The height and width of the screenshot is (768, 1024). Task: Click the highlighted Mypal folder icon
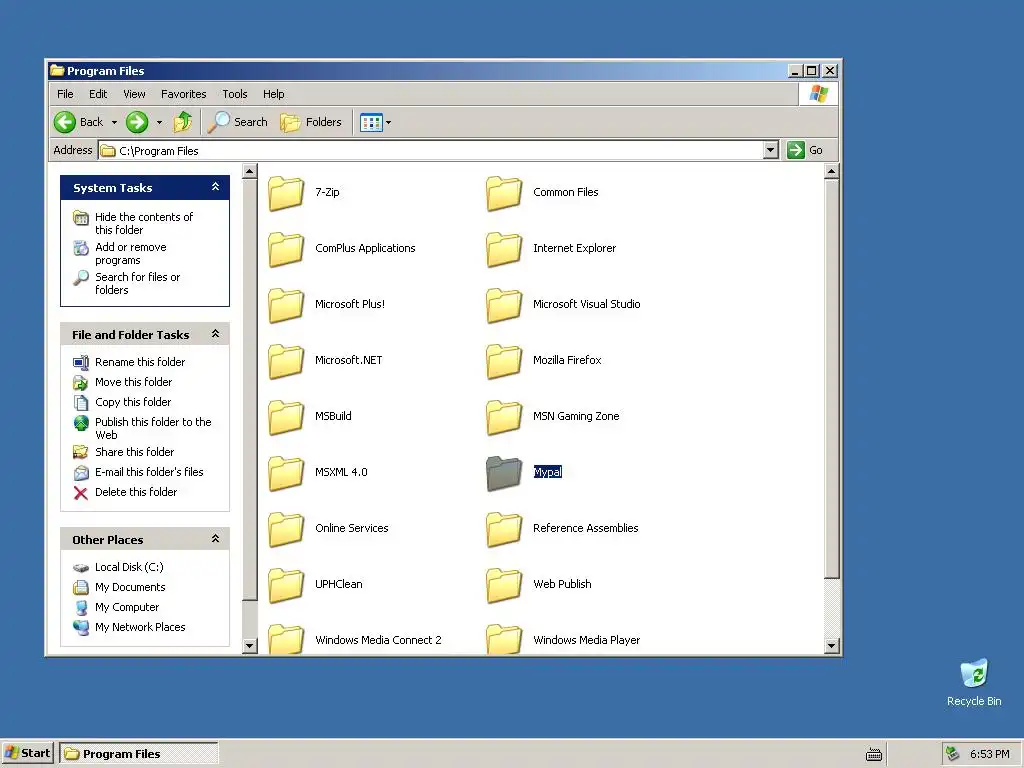[x=504, y=473]
